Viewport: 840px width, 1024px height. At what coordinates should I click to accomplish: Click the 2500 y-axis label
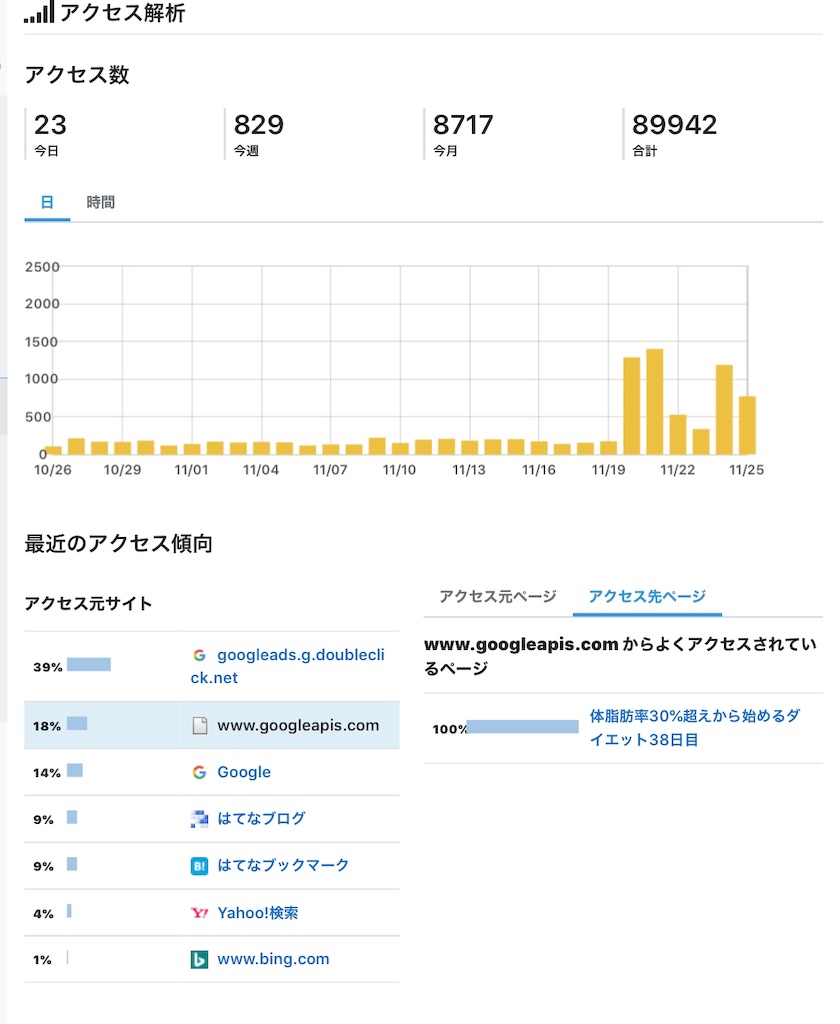(x=42, y=267)
